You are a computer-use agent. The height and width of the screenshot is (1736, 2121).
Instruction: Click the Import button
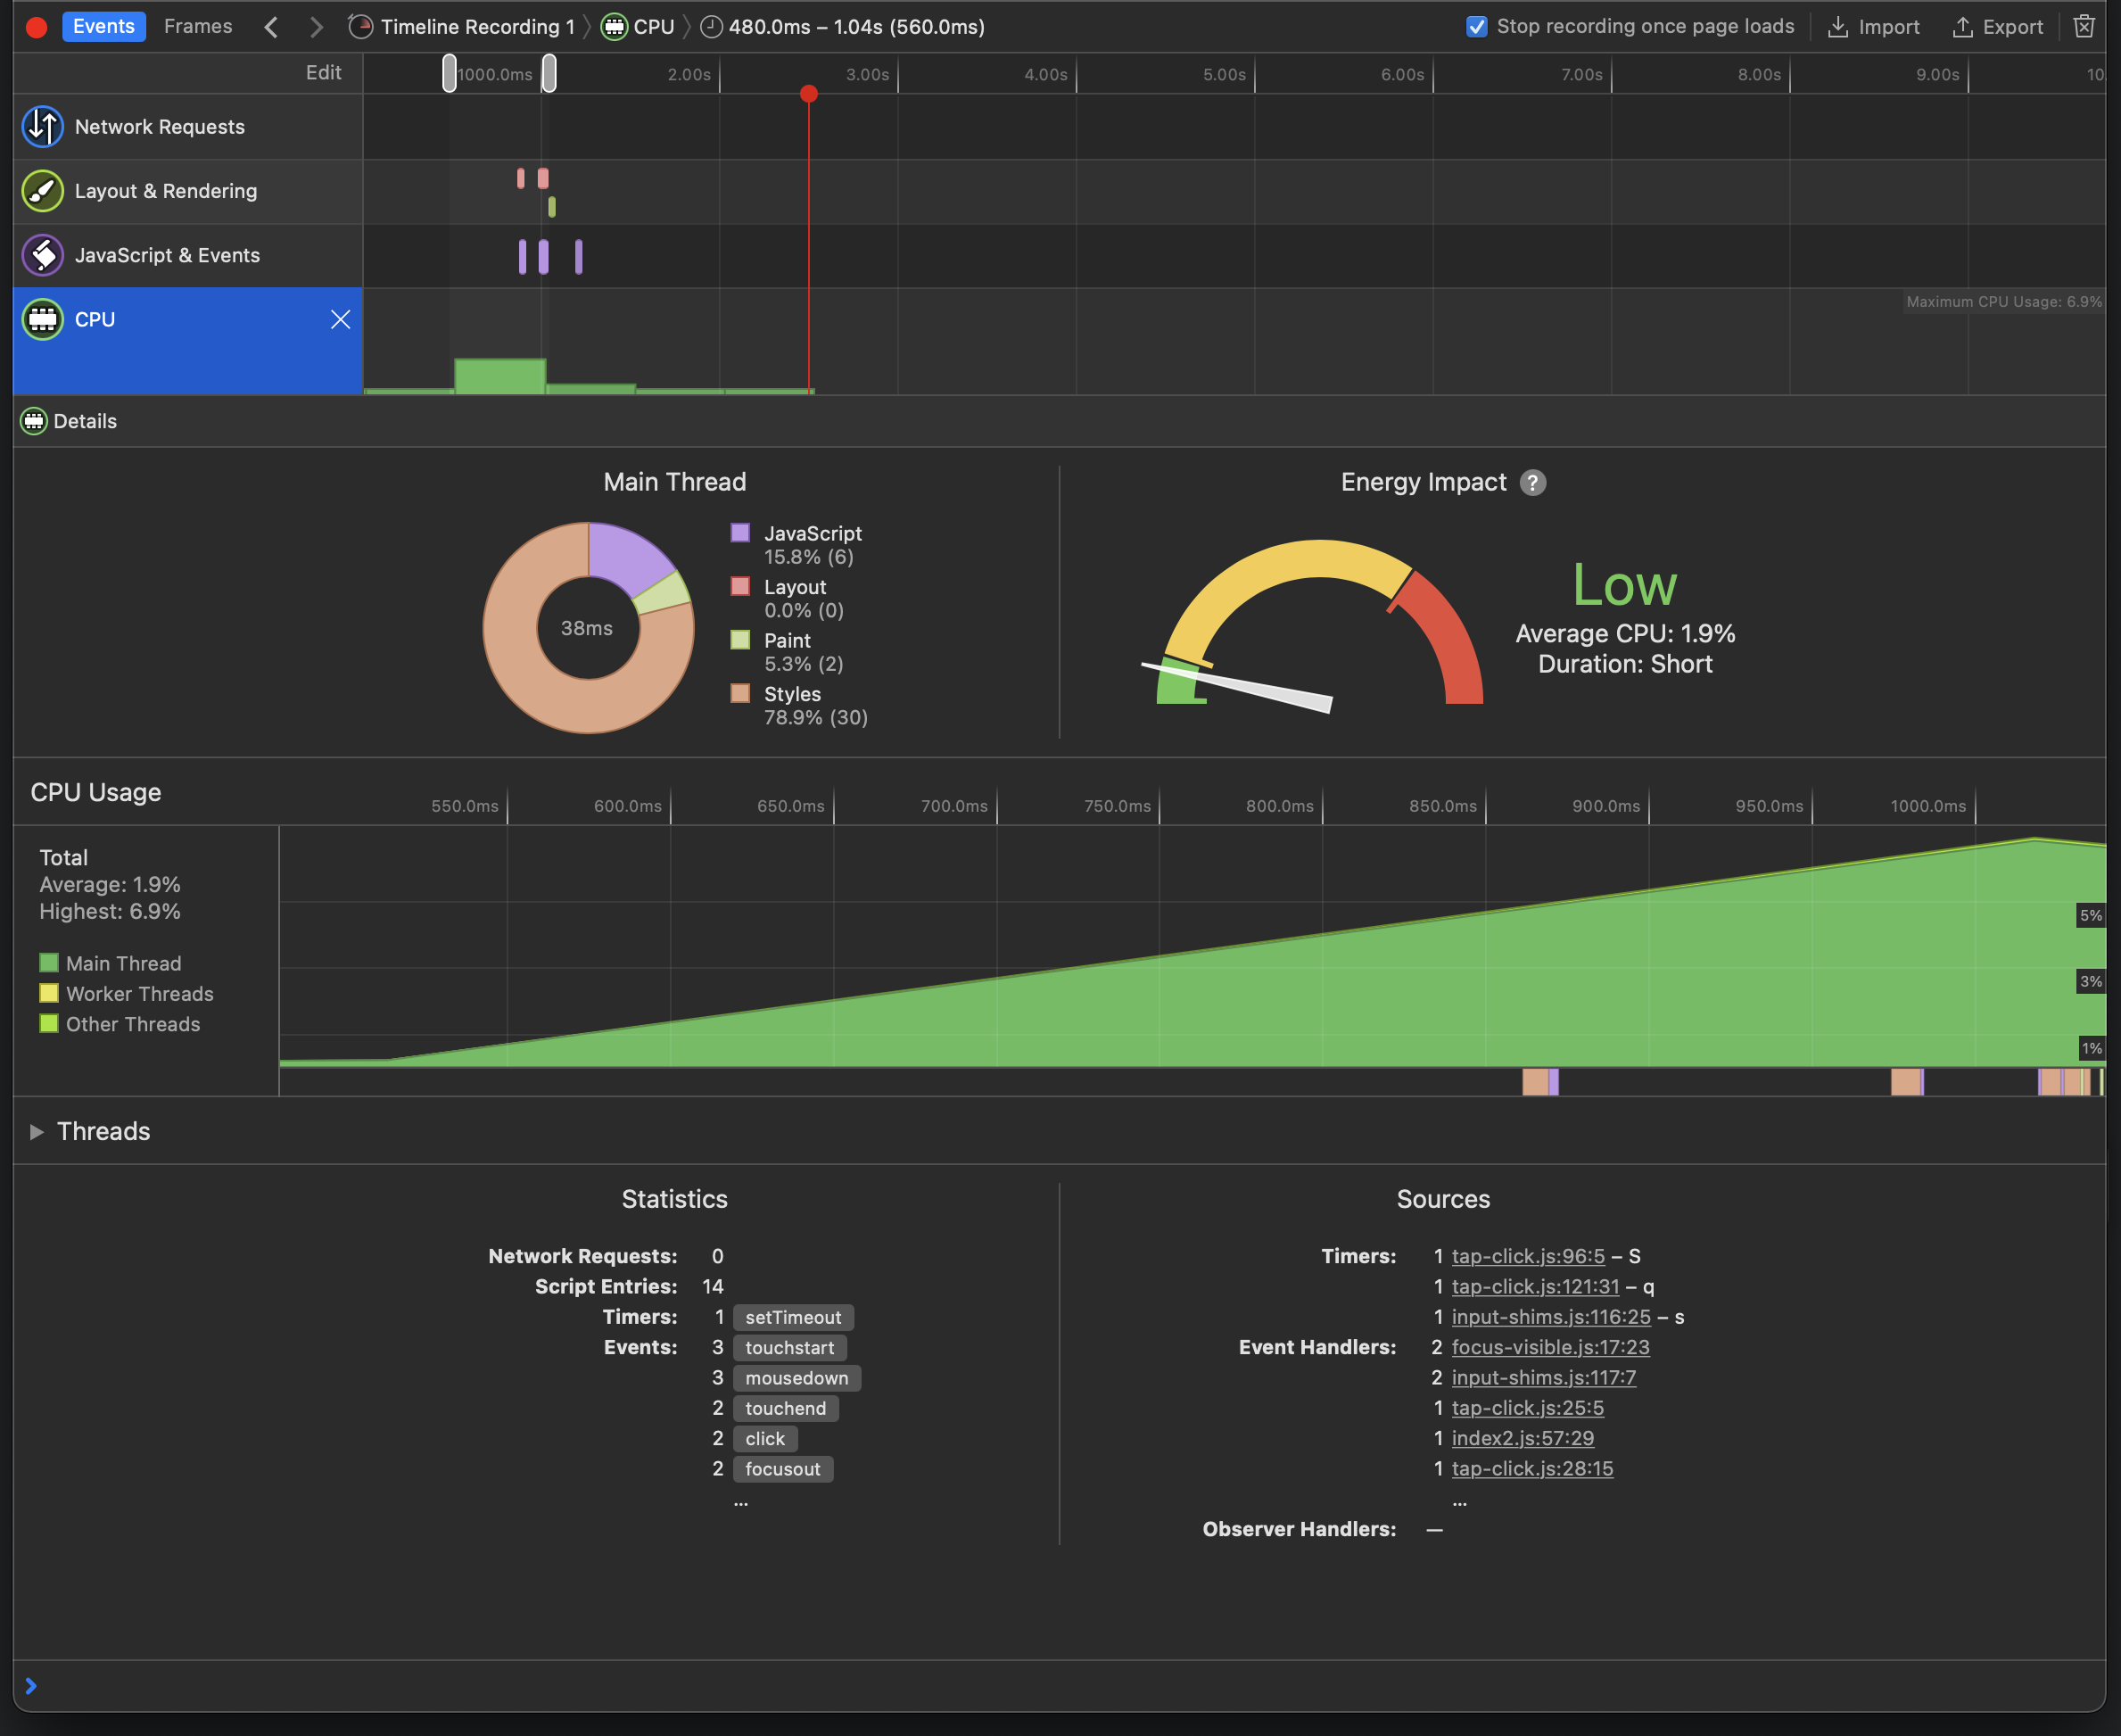(1874, 27)
